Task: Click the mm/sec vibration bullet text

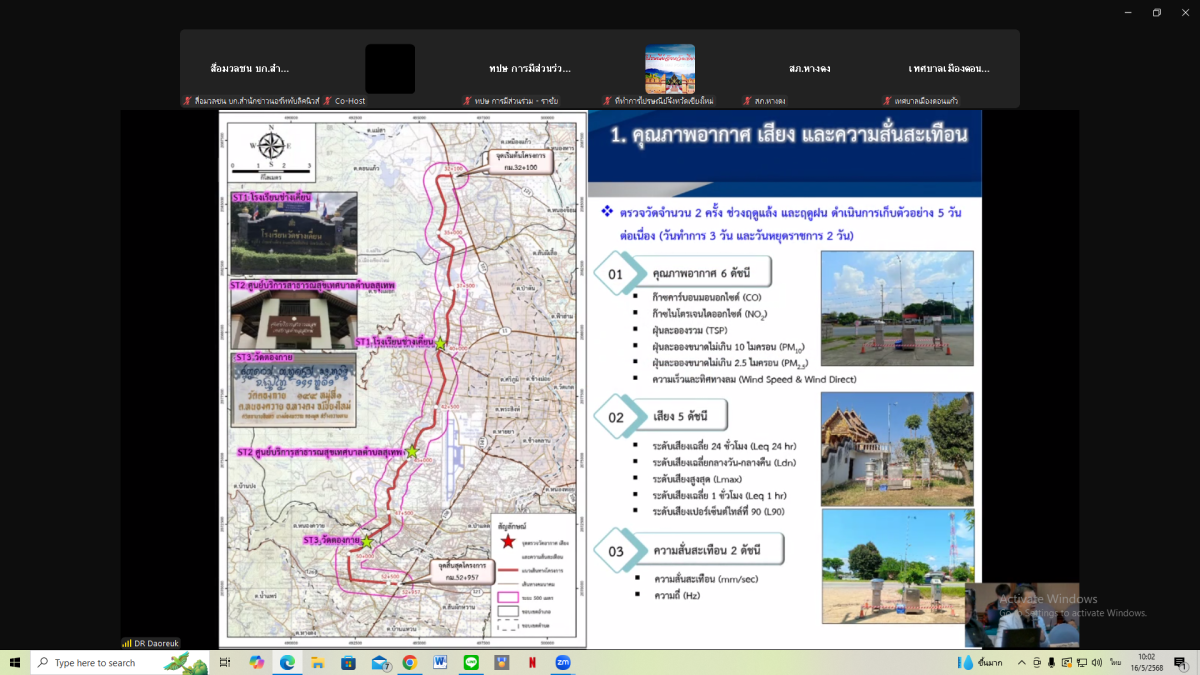Action: (x=704, y=578)
